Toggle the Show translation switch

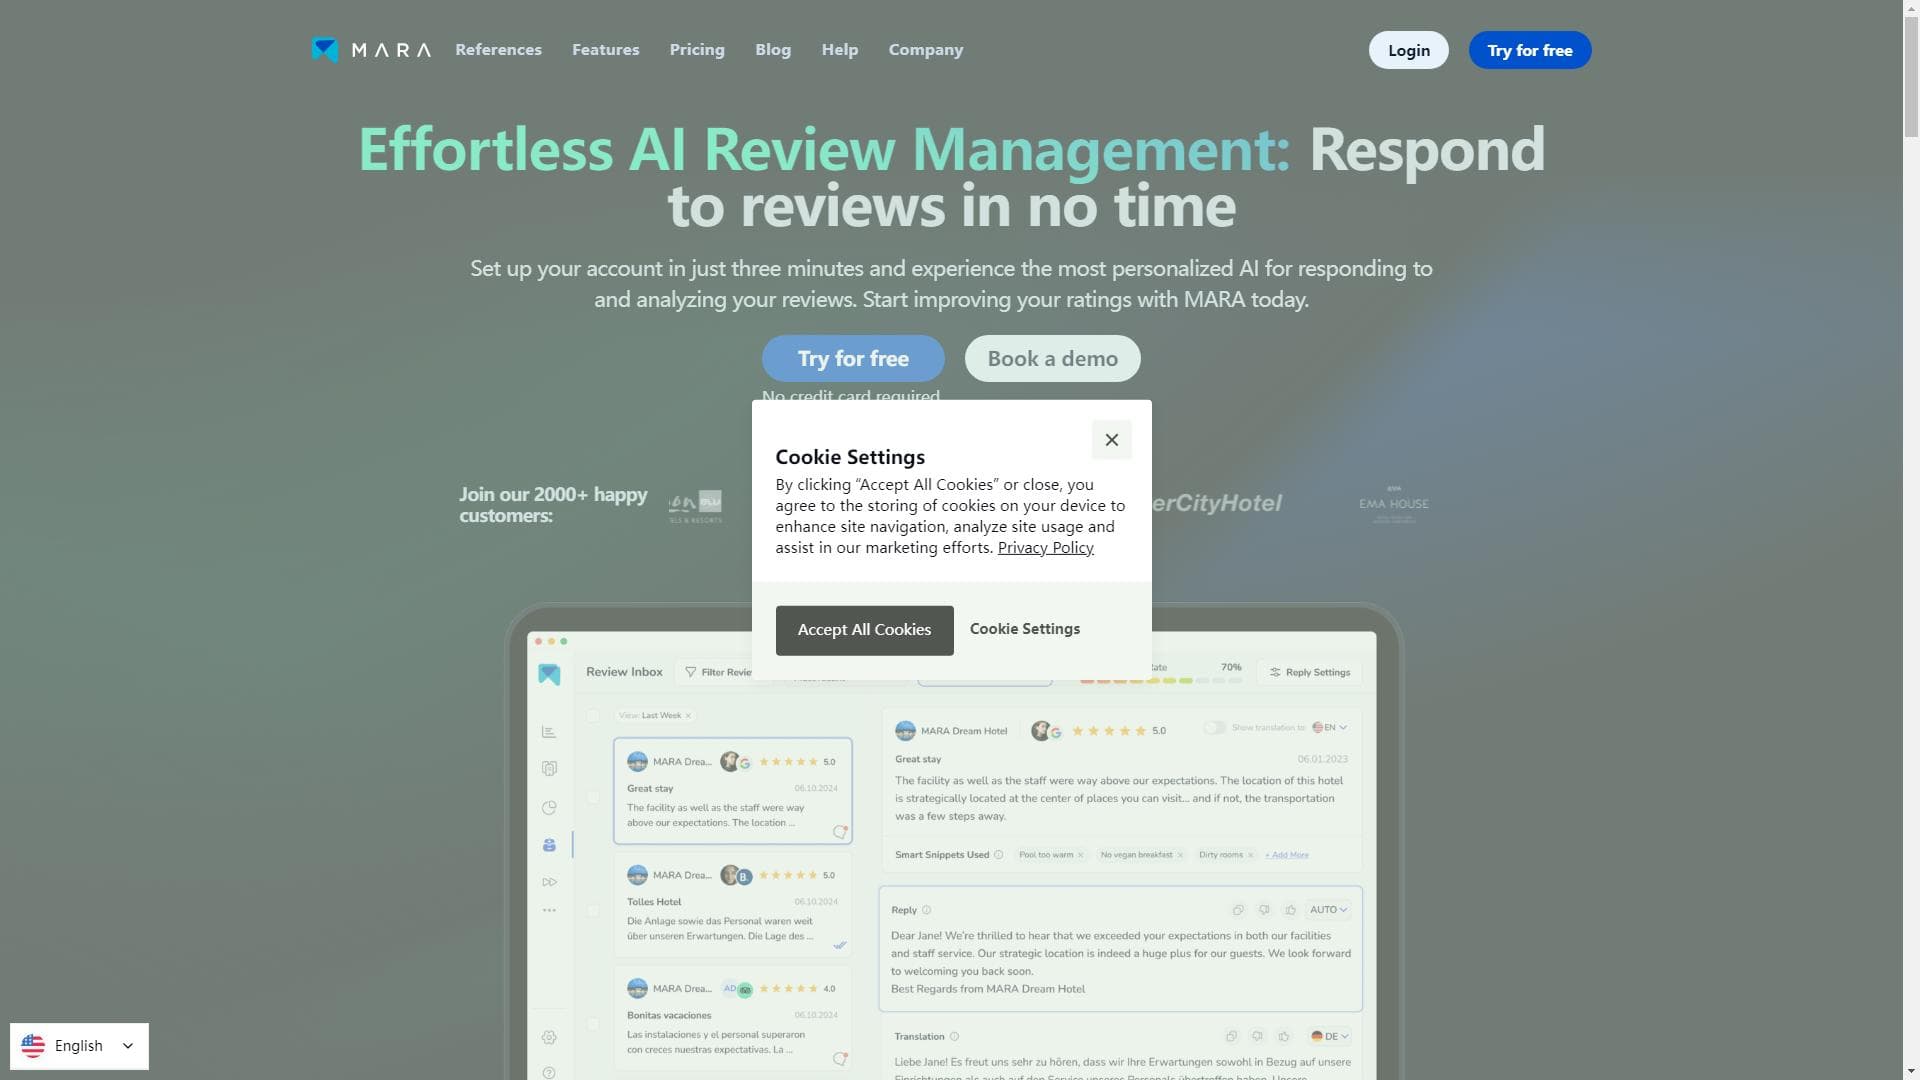(1215, 728)
